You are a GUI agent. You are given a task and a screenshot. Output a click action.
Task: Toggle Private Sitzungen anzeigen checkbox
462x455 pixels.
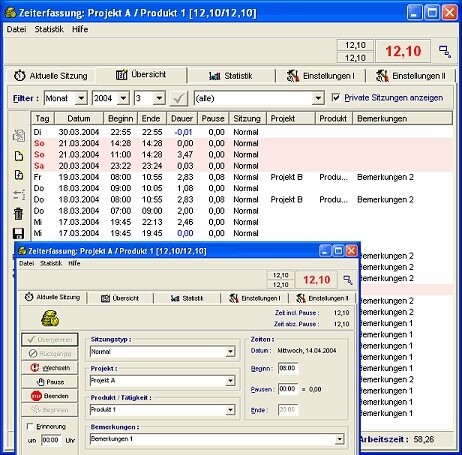click(x=336, y=98)
